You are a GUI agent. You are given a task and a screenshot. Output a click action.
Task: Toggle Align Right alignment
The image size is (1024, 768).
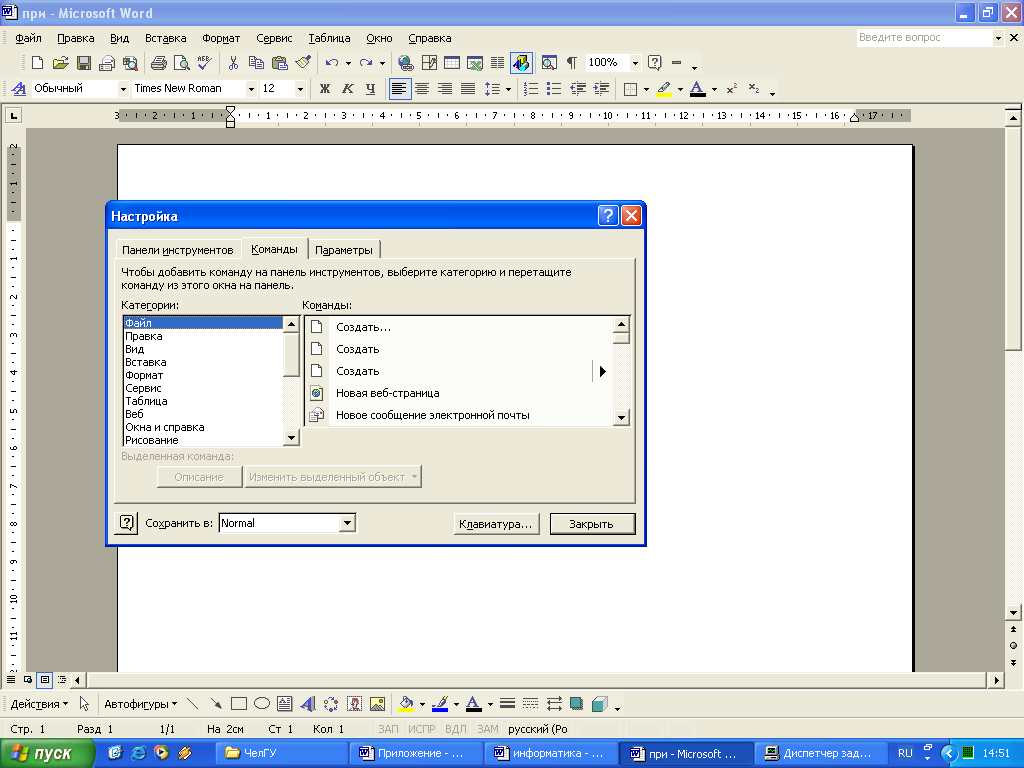(445, 89)
